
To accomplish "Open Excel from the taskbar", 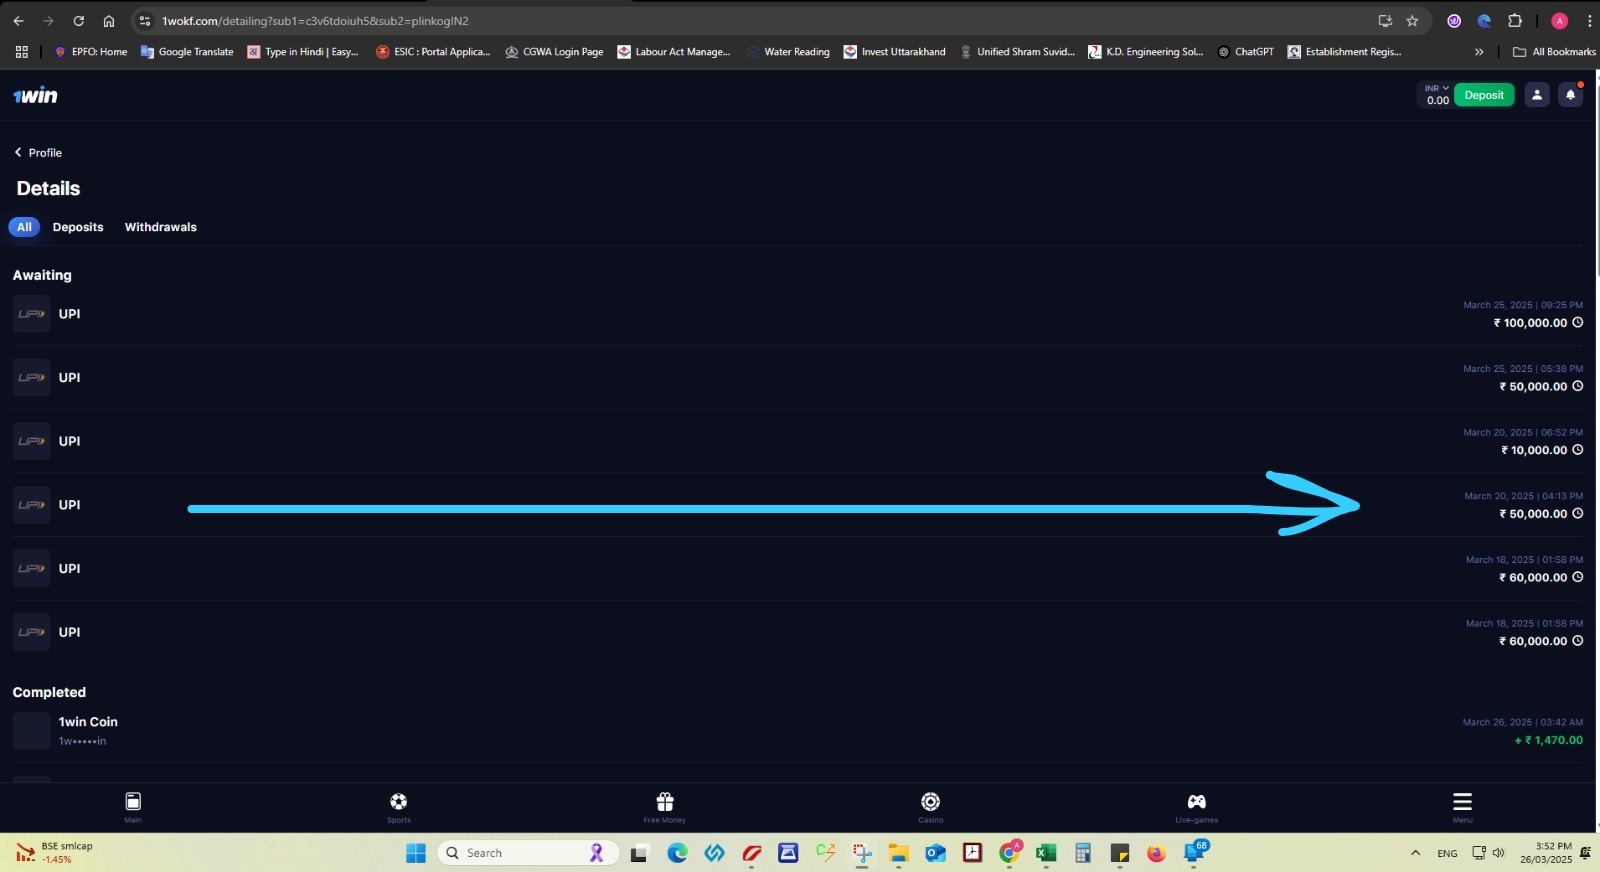I will tap(1046, 853).
